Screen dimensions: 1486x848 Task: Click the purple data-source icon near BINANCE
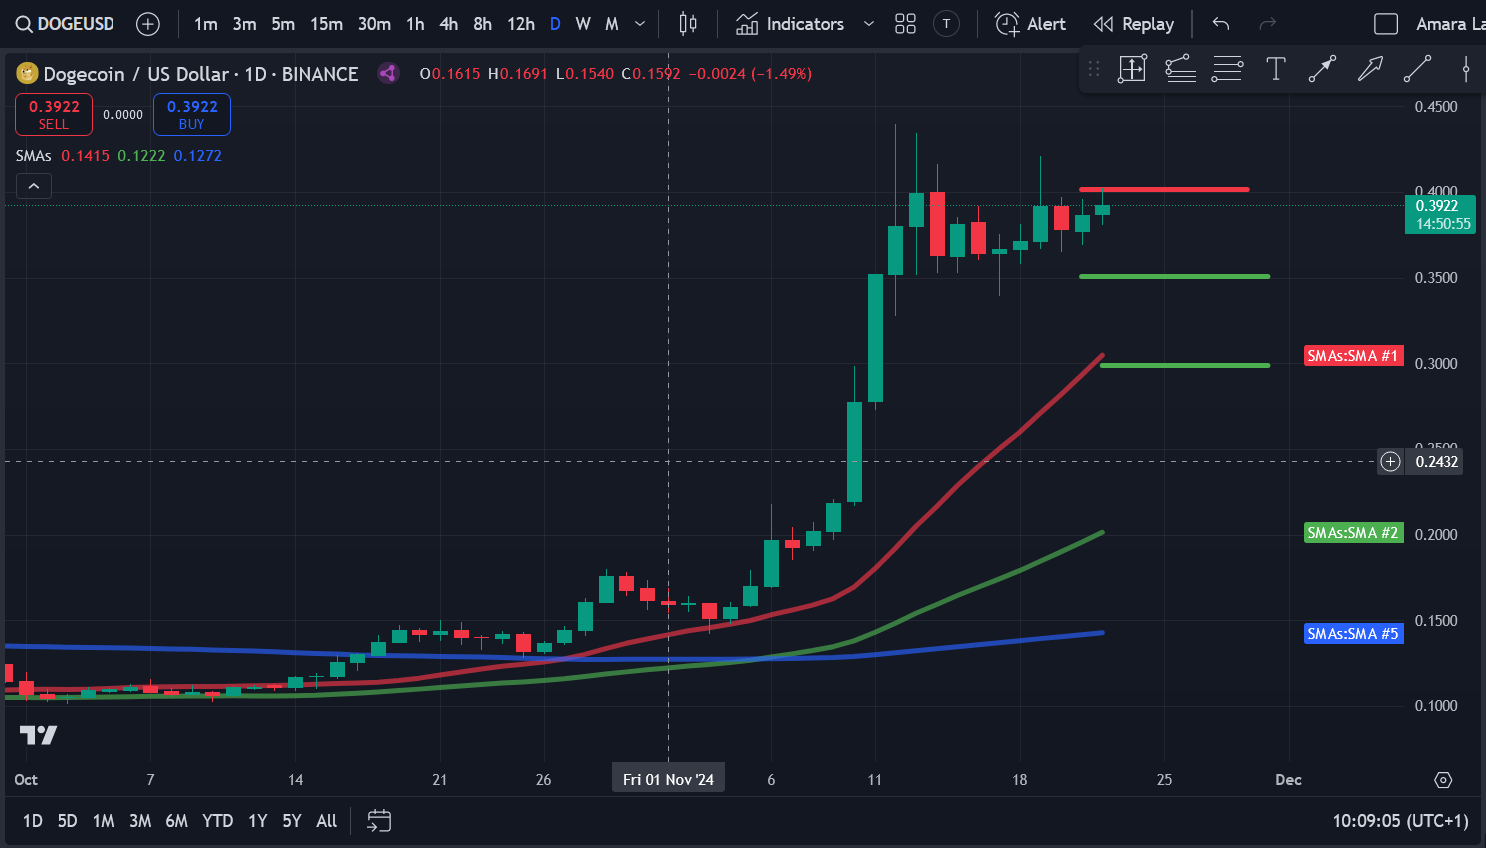[388, 73]
